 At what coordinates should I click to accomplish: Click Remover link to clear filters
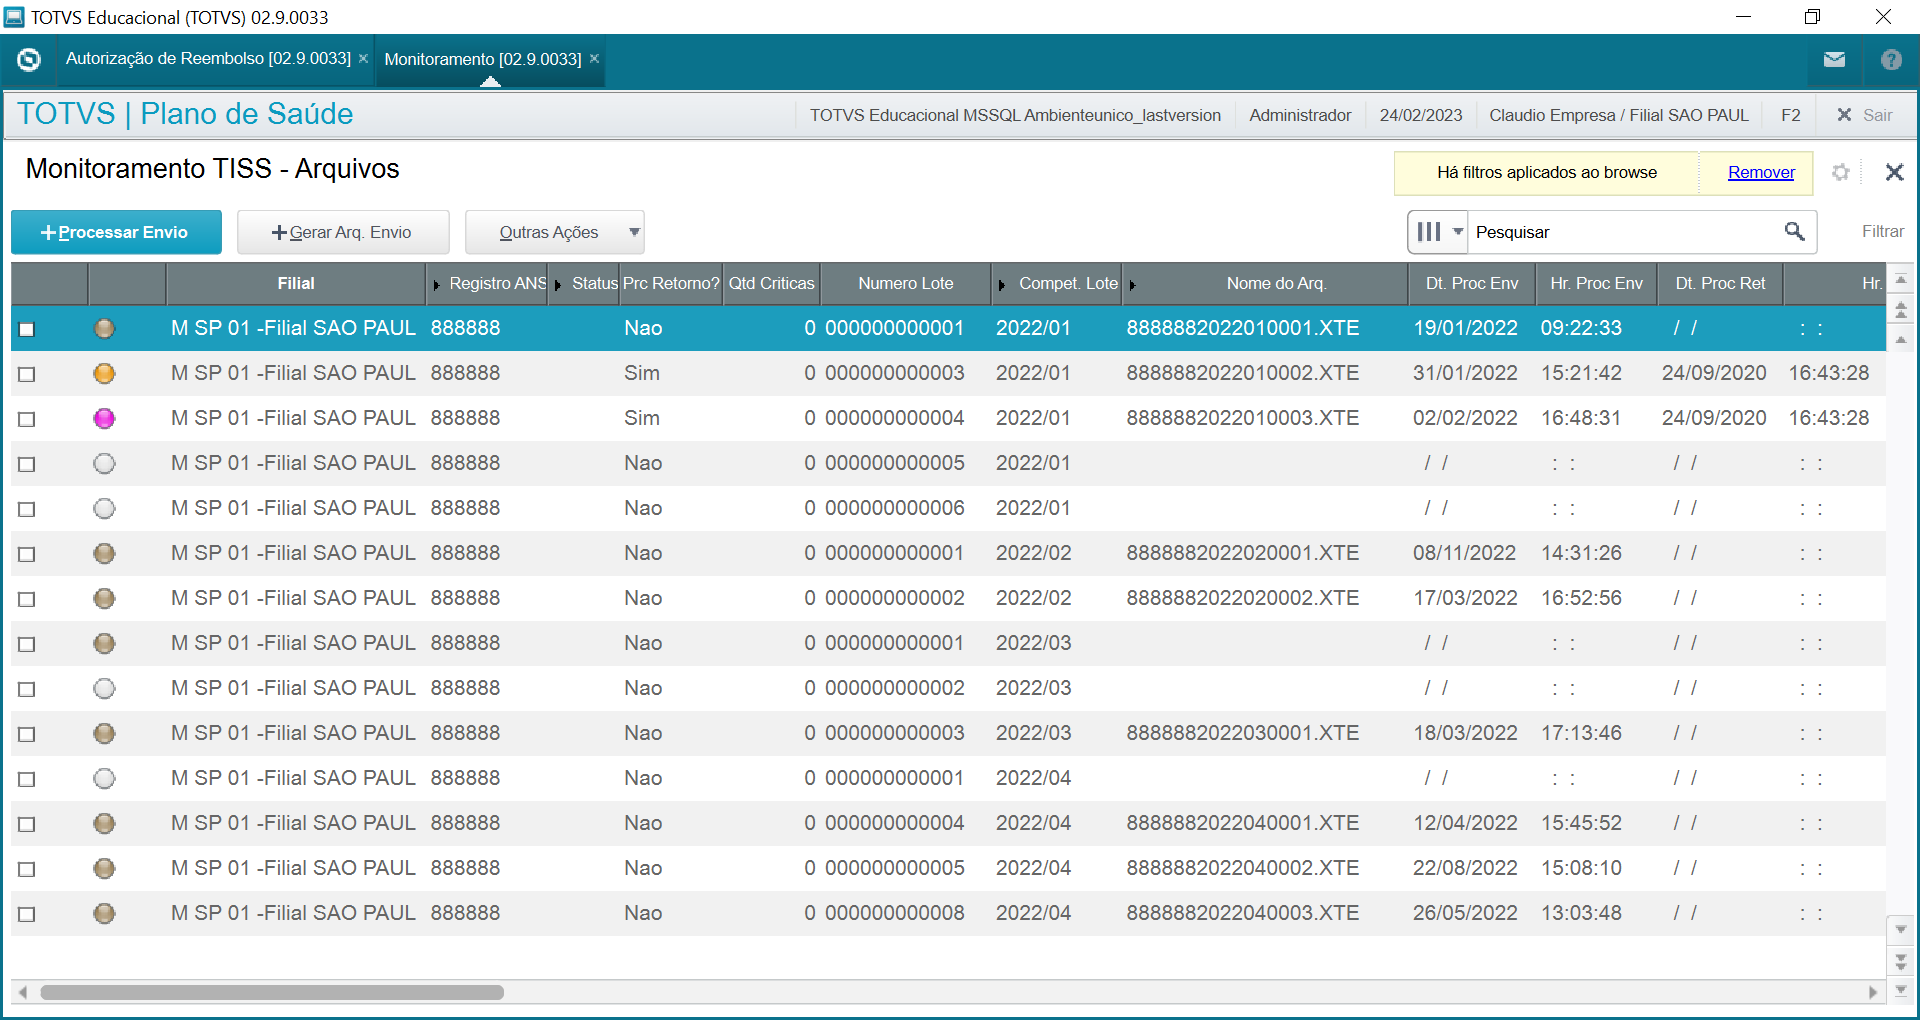[x=1761, y=172]
